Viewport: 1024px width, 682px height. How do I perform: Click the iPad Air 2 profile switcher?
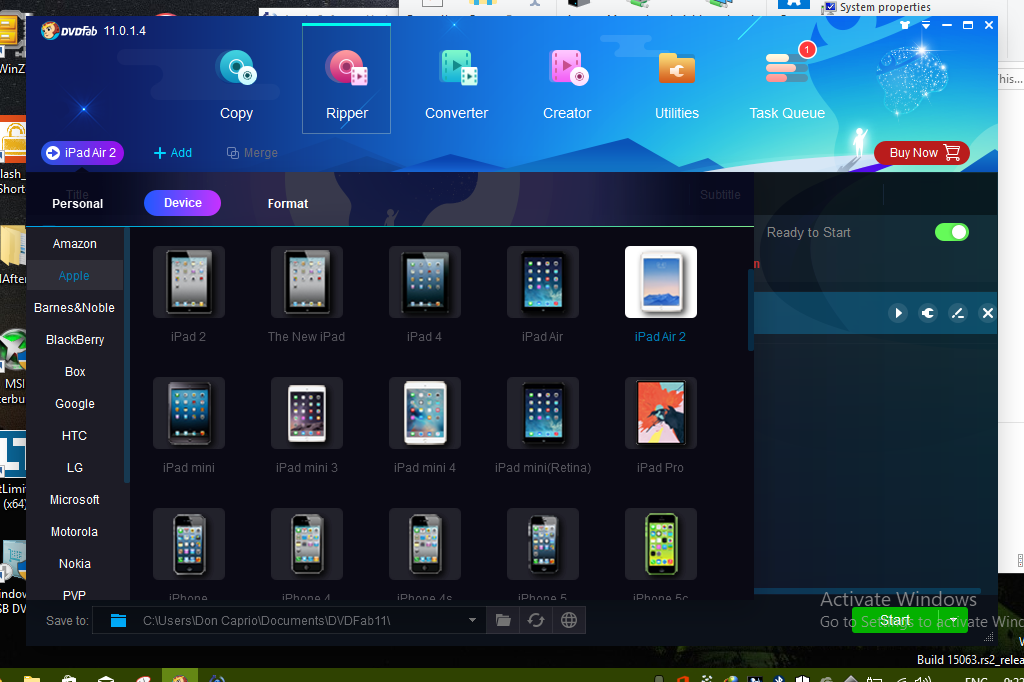[x=82, y=153]
